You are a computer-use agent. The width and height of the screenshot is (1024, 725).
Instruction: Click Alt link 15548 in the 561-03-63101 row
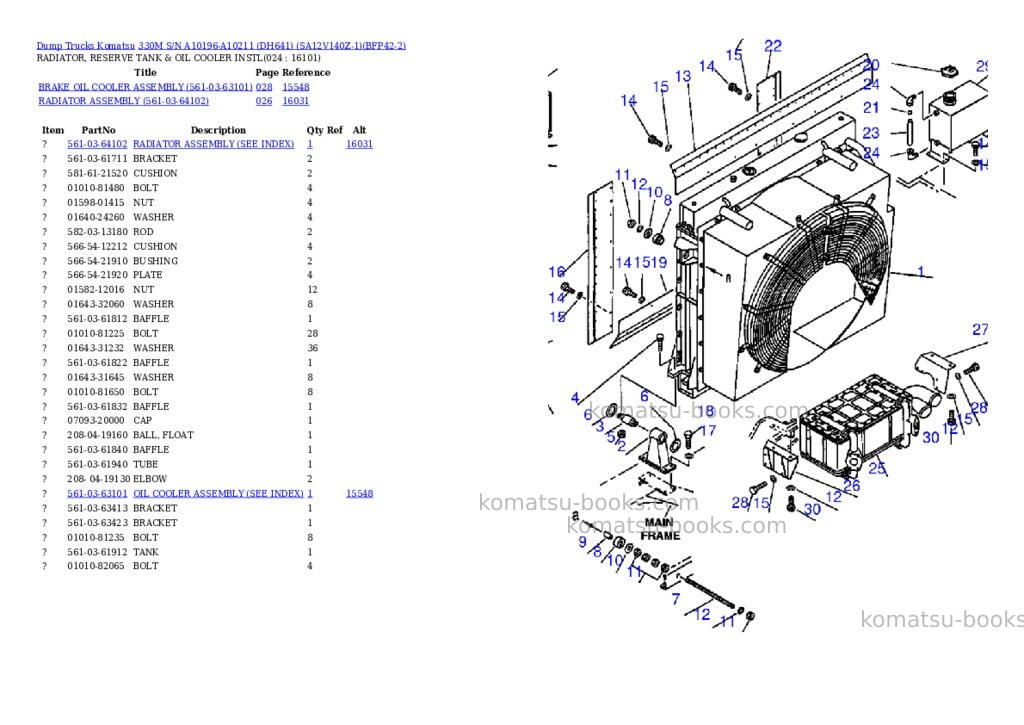coord(359,494)
